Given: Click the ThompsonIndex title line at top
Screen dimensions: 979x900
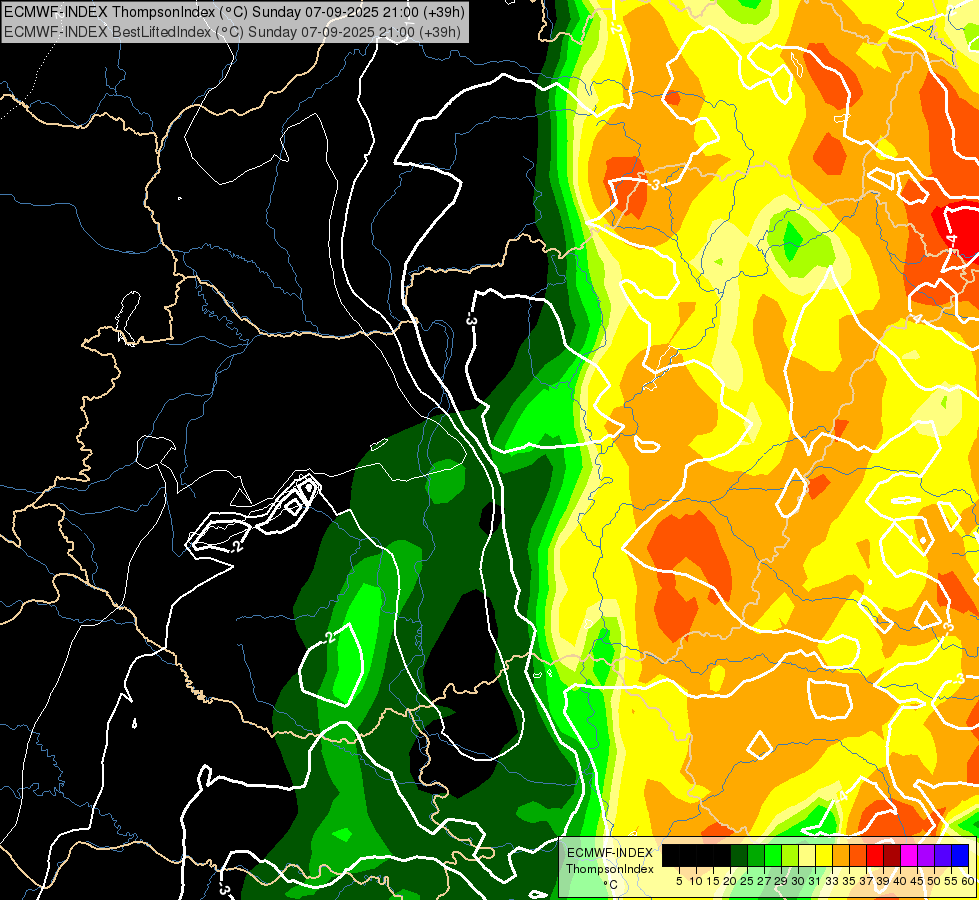Looking at the screenshot, I should tap(232, 11).
